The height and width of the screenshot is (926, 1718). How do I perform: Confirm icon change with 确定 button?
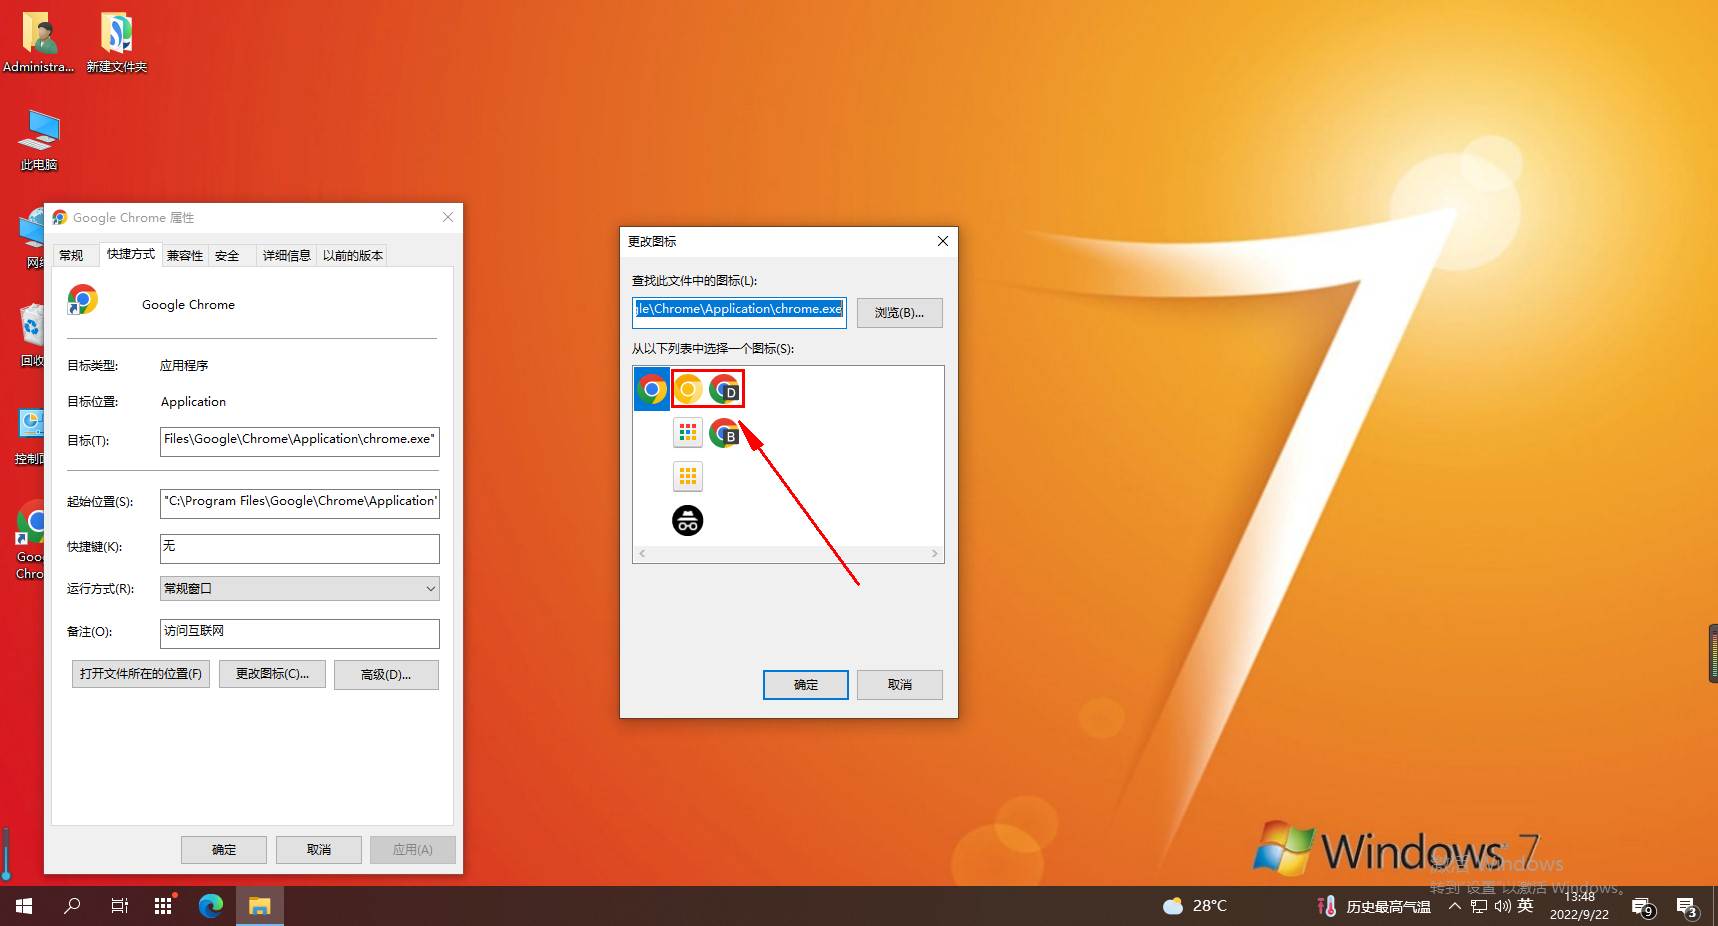(x=805, y=685)
